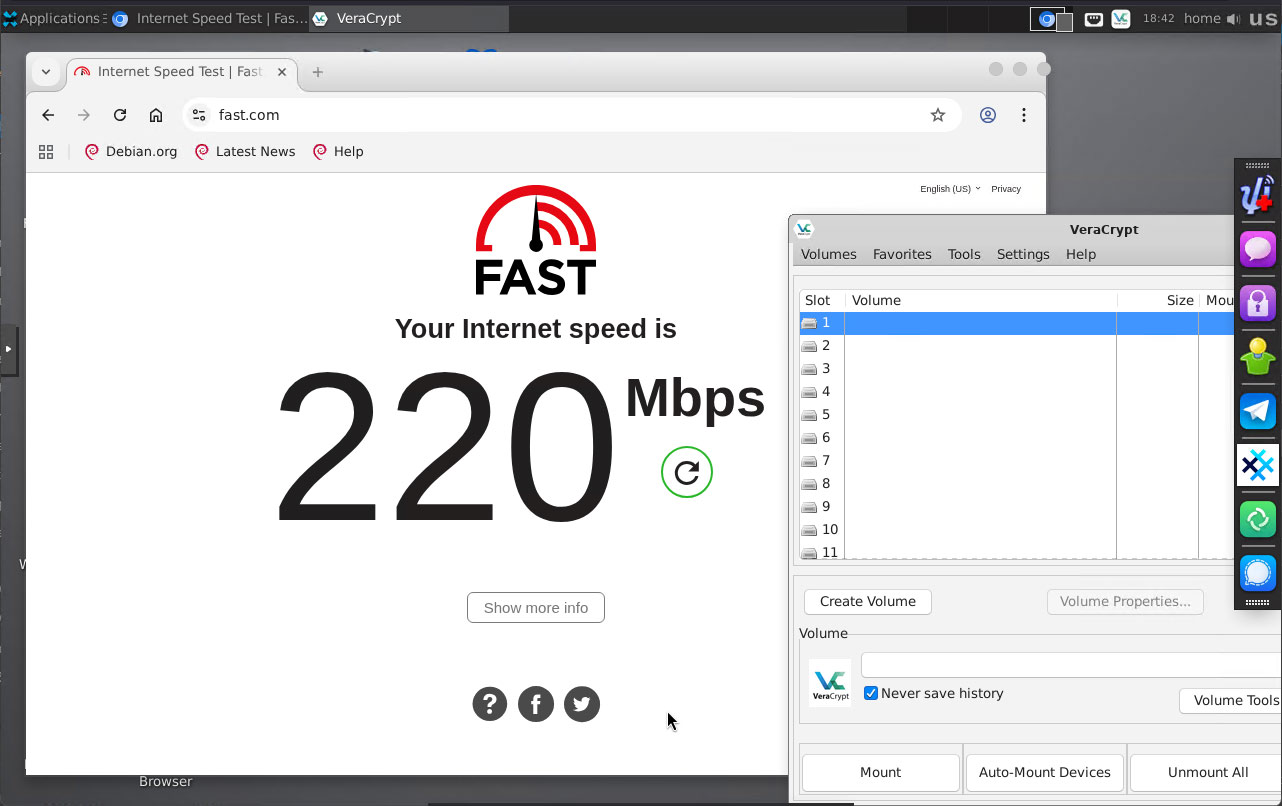The width and height of the screenshot is (1282, 806).
Task: Click the Twitter share icon on fast.com
Action: pyautogui.click(x=582, y=704)
